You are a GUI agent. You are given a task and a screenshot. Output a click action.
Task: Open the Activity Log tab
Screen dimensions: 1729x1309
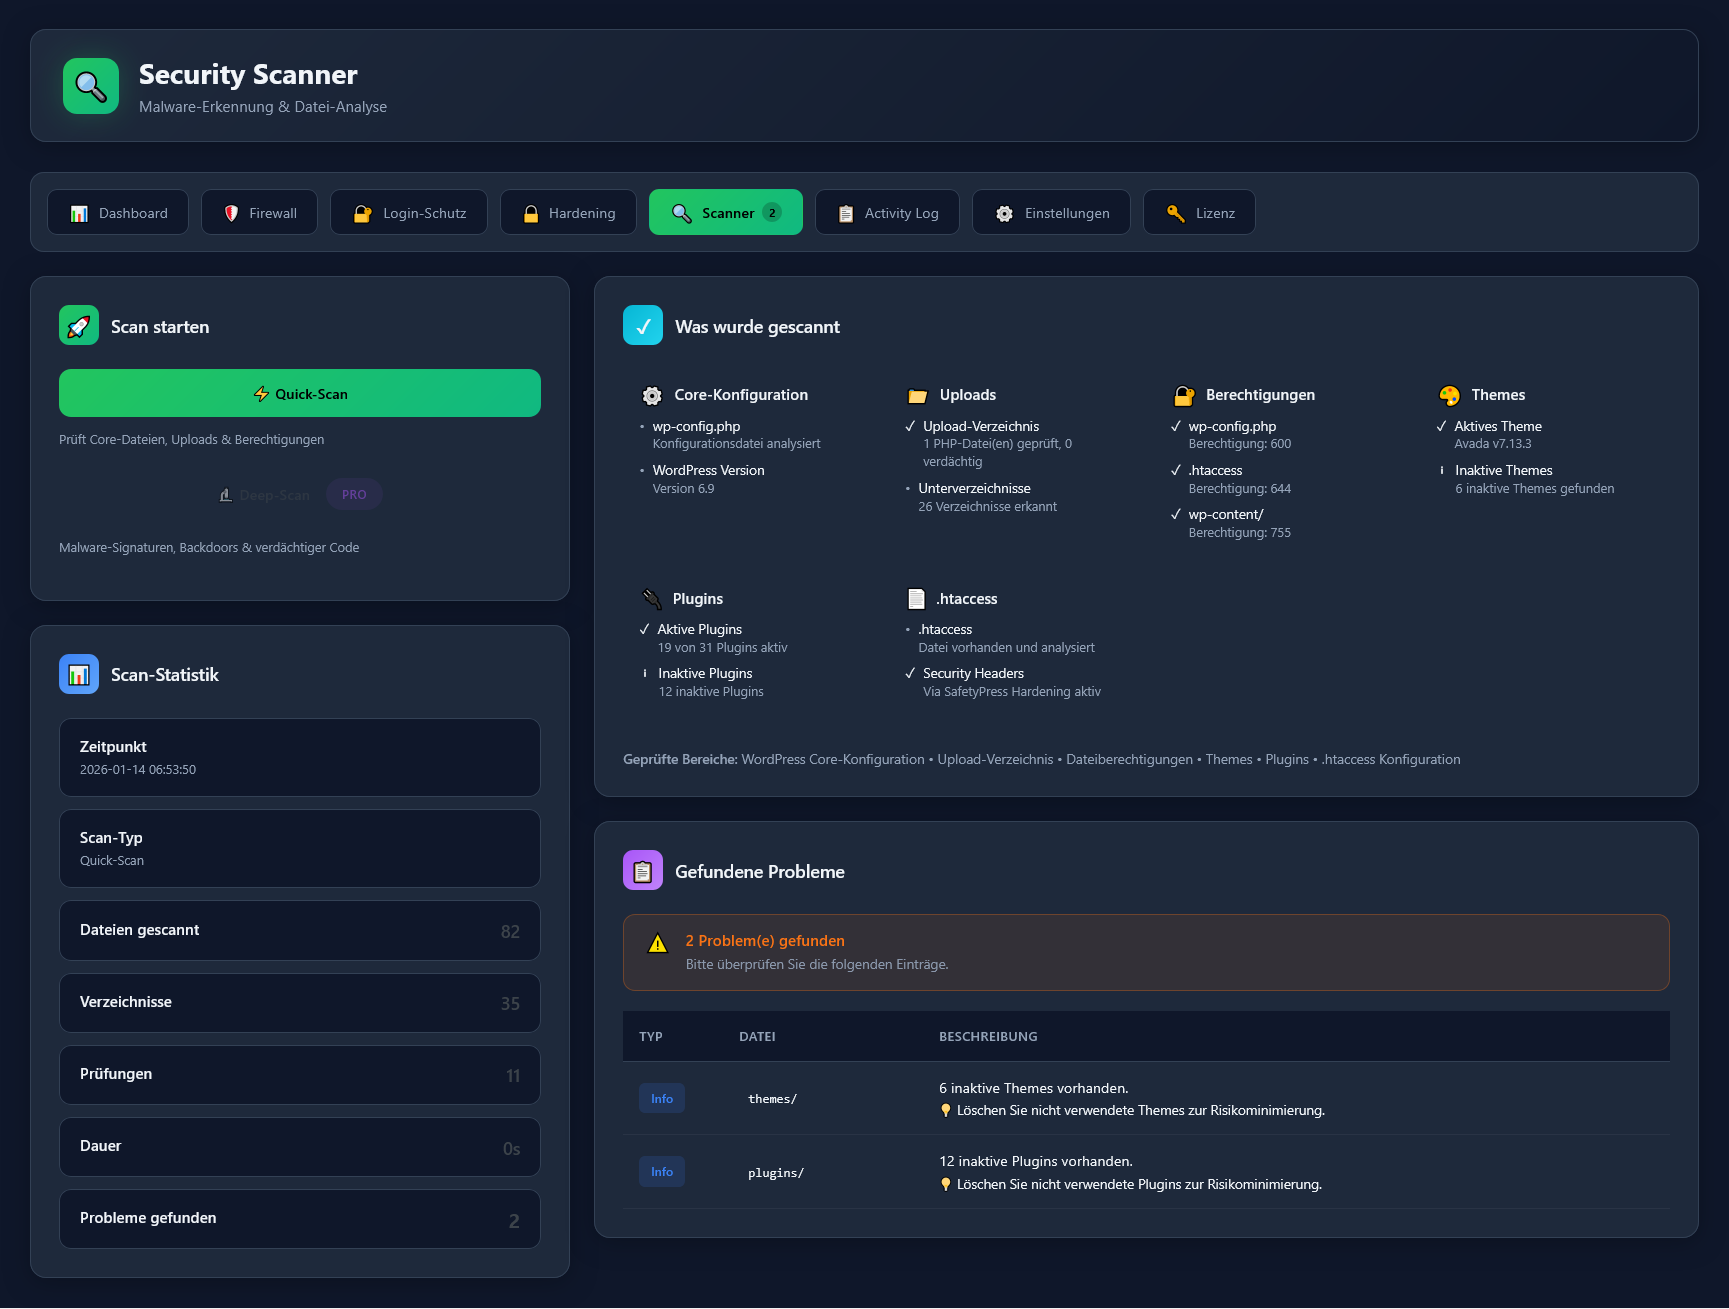tap(886, 212)
